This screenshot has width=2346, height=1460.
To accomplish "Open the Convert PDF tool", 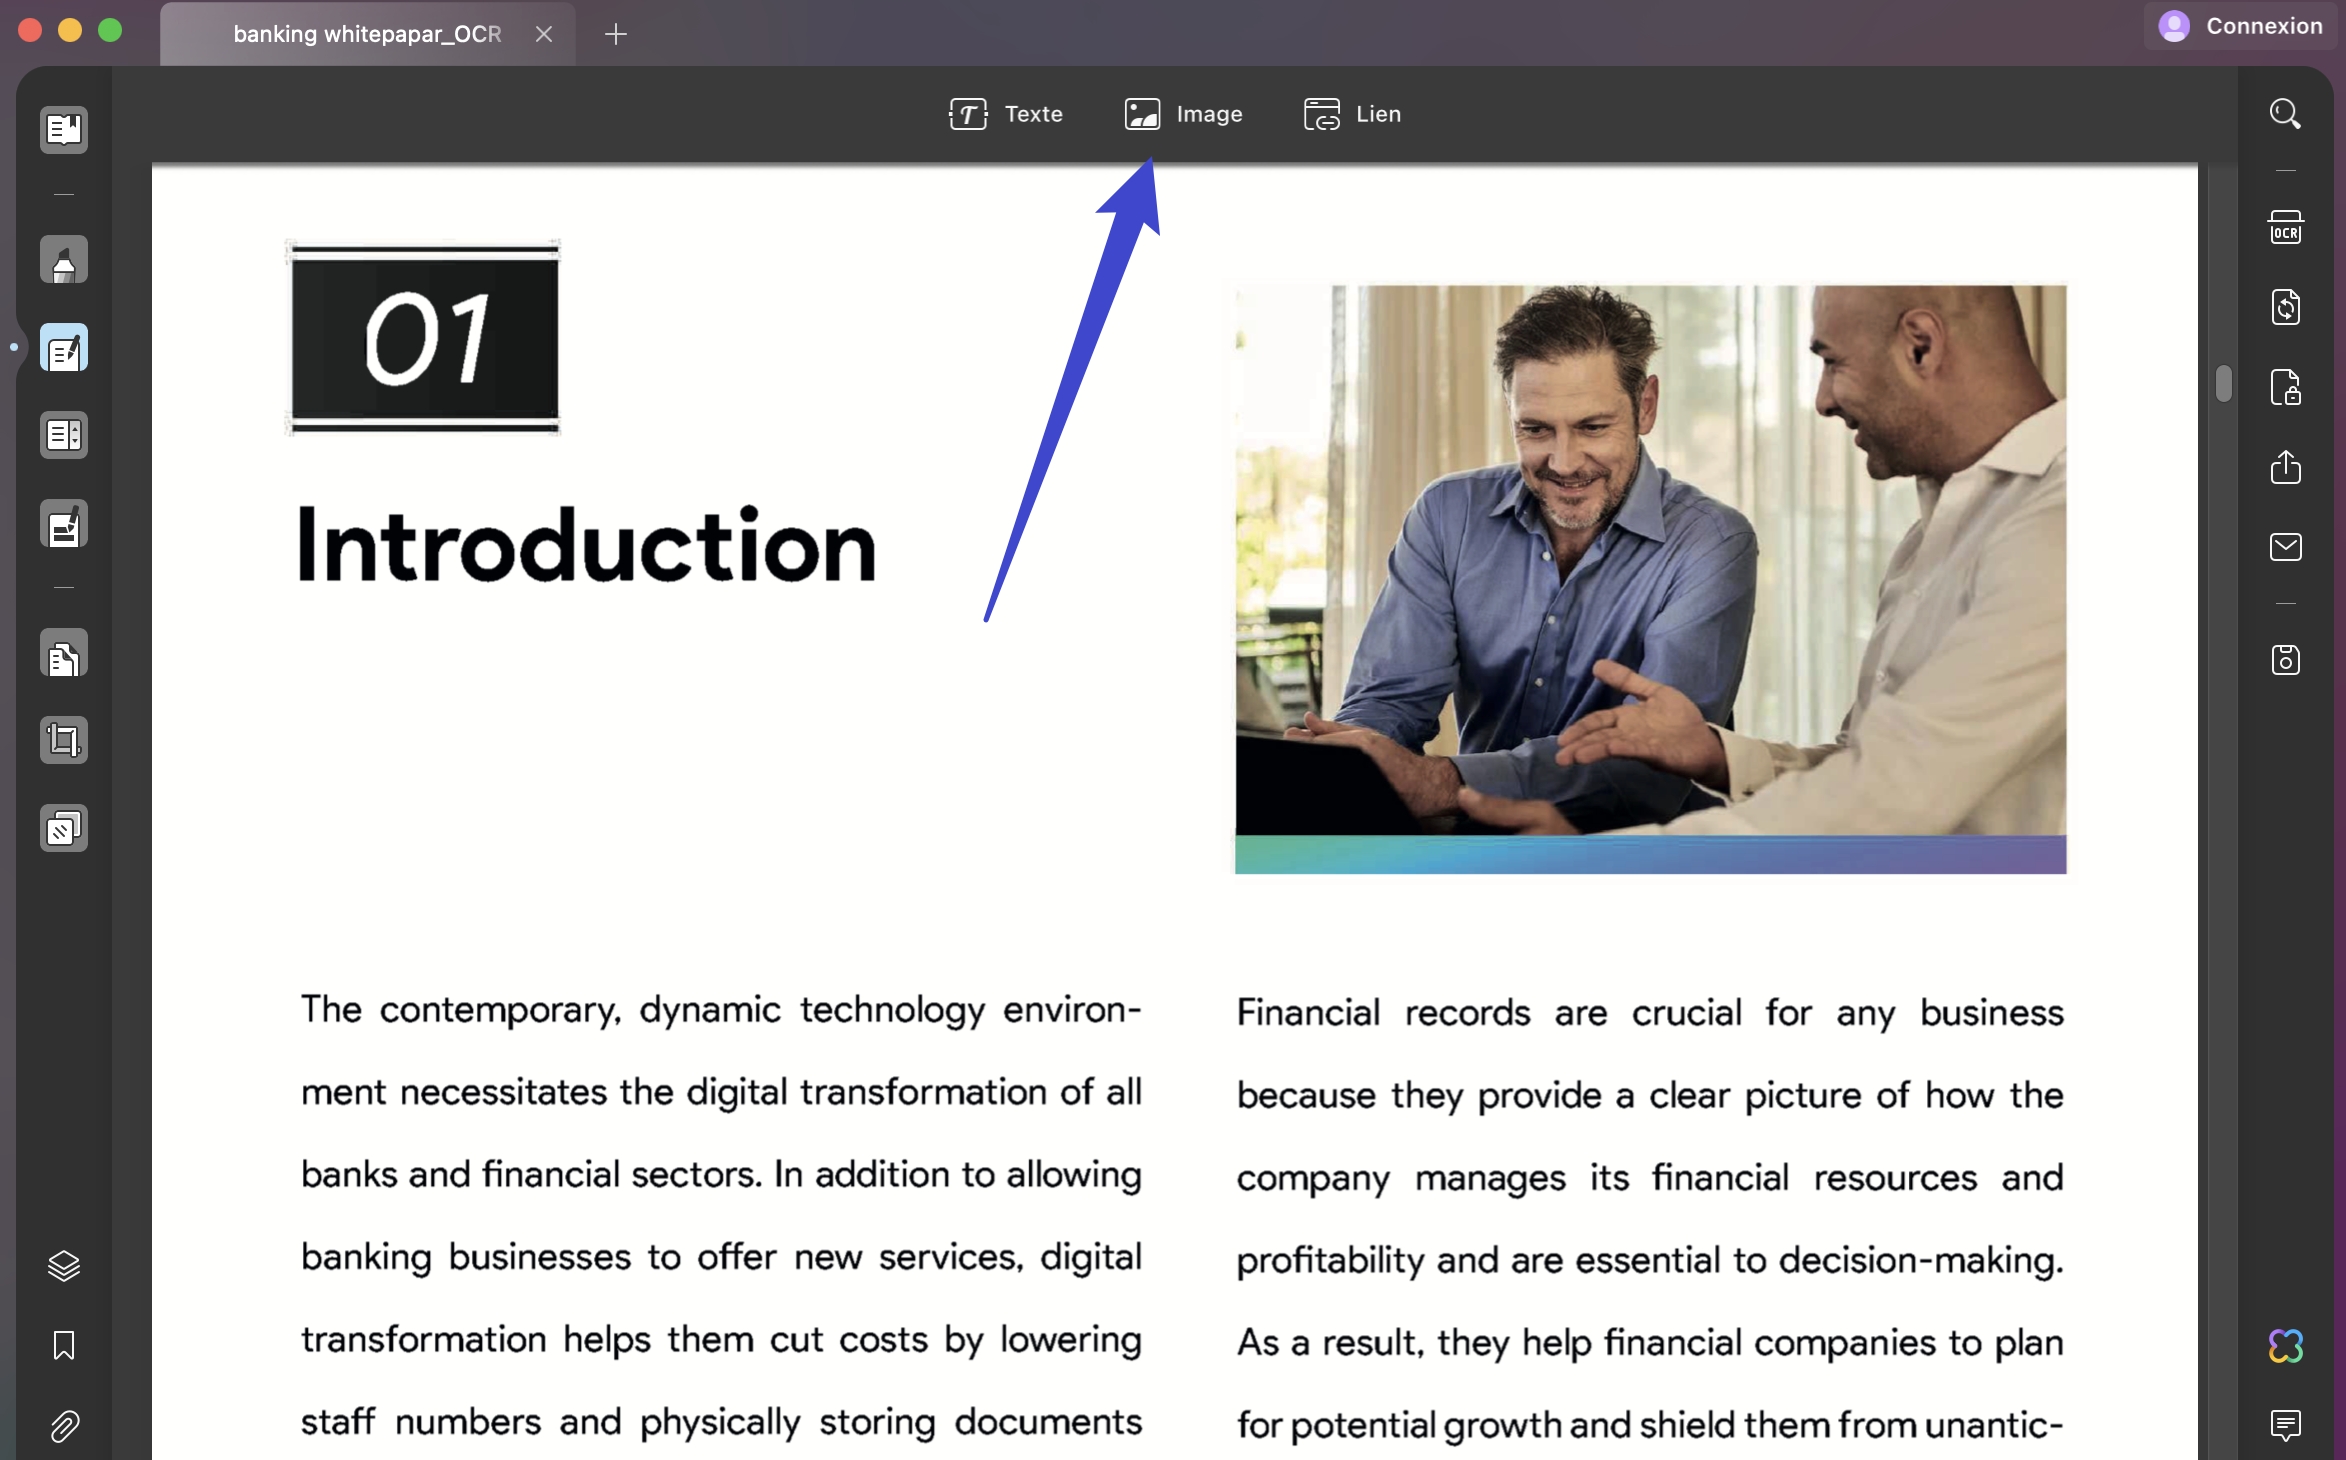I will 2286,307.
